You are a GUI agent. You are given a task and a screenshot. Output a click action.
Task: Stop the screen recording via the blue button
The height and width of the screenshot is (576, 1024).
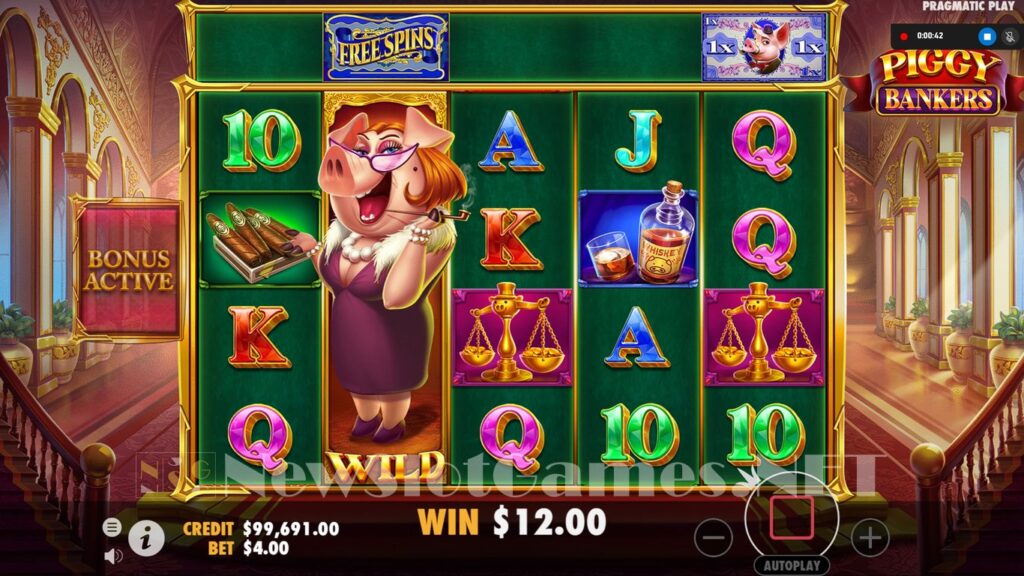(987, 37)
